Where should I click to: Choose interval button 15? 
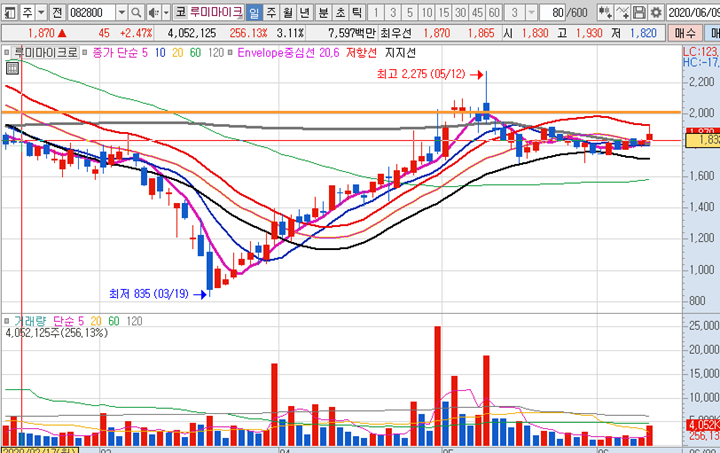[444, 12]
